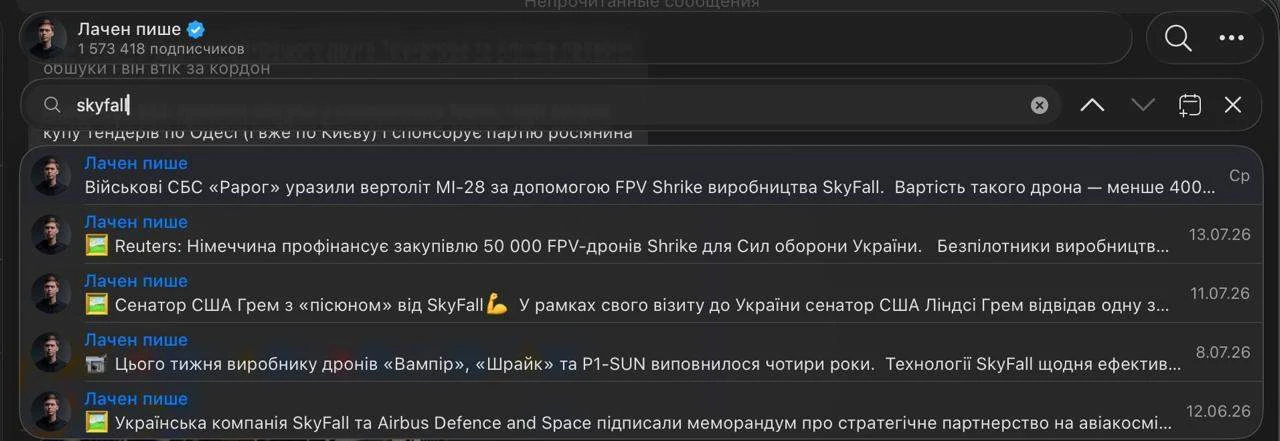Open the result about Вампір and Шрайк drones
Image resolution: width=1280 pixels, height=441 pixels.
pos(640,353)
